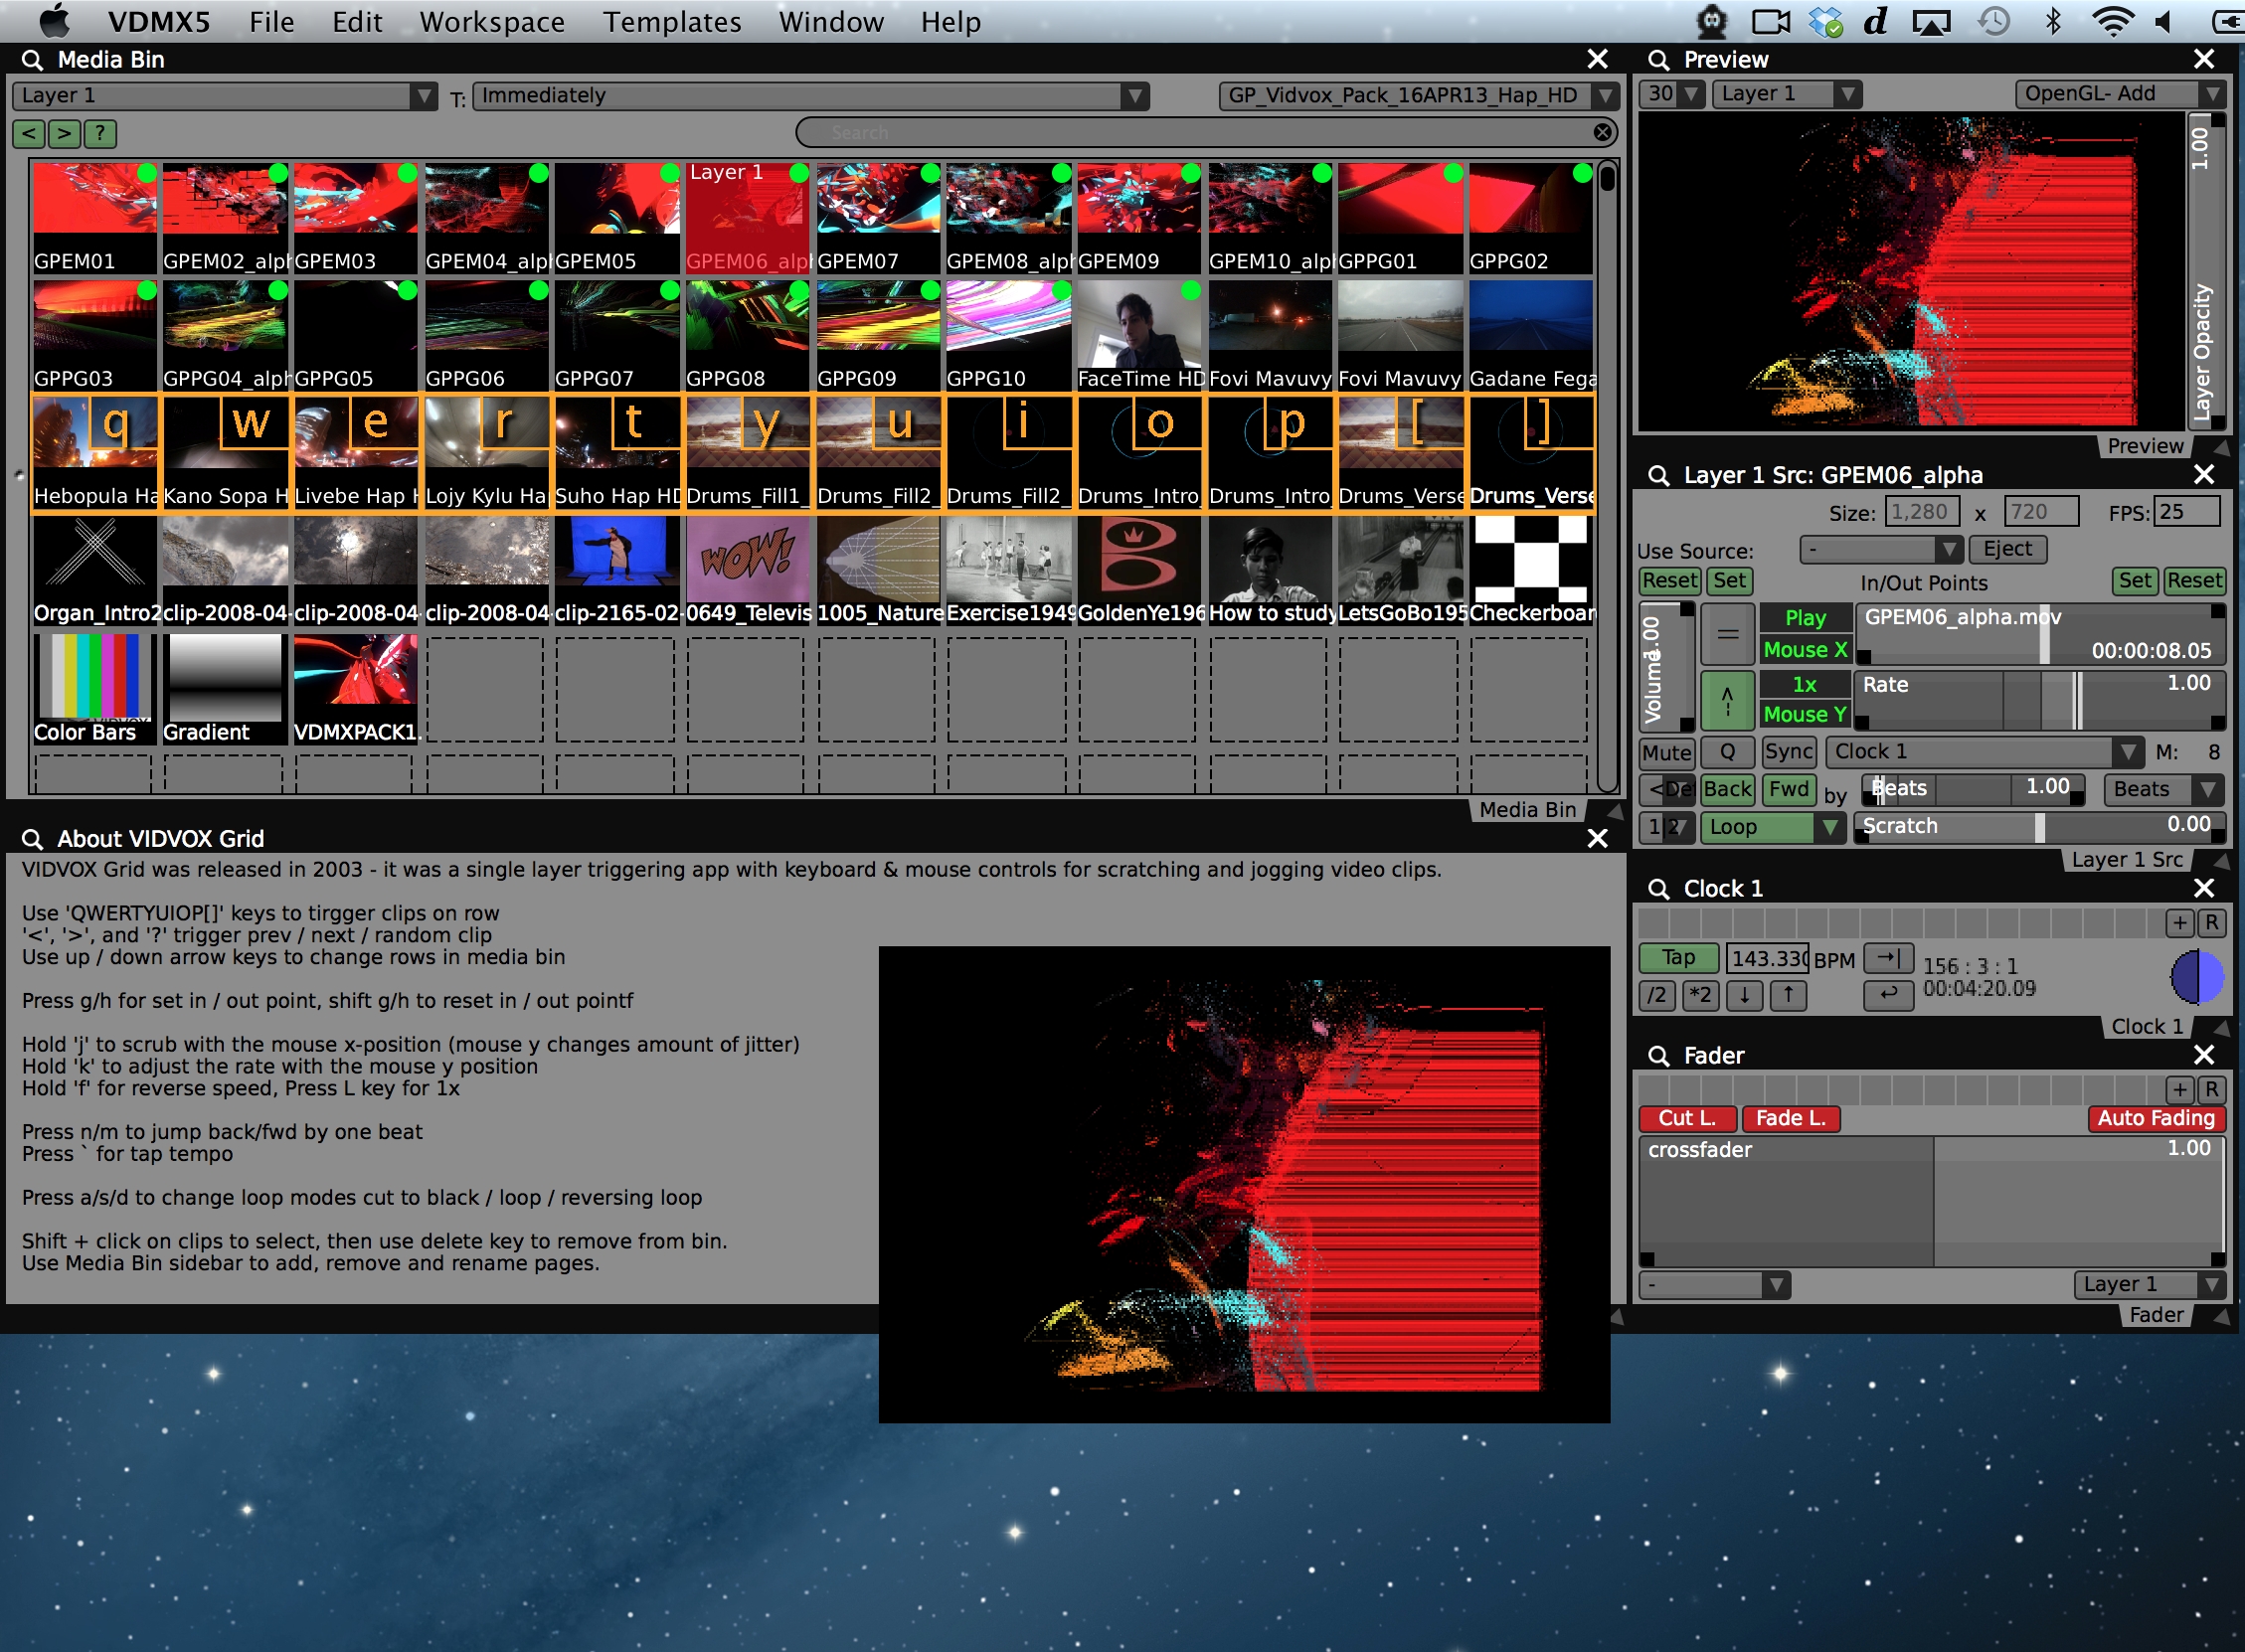This screenshot has width=2245, height=1652.
Task: Halve the BPM with /2 button
Action: (1657, 996)
